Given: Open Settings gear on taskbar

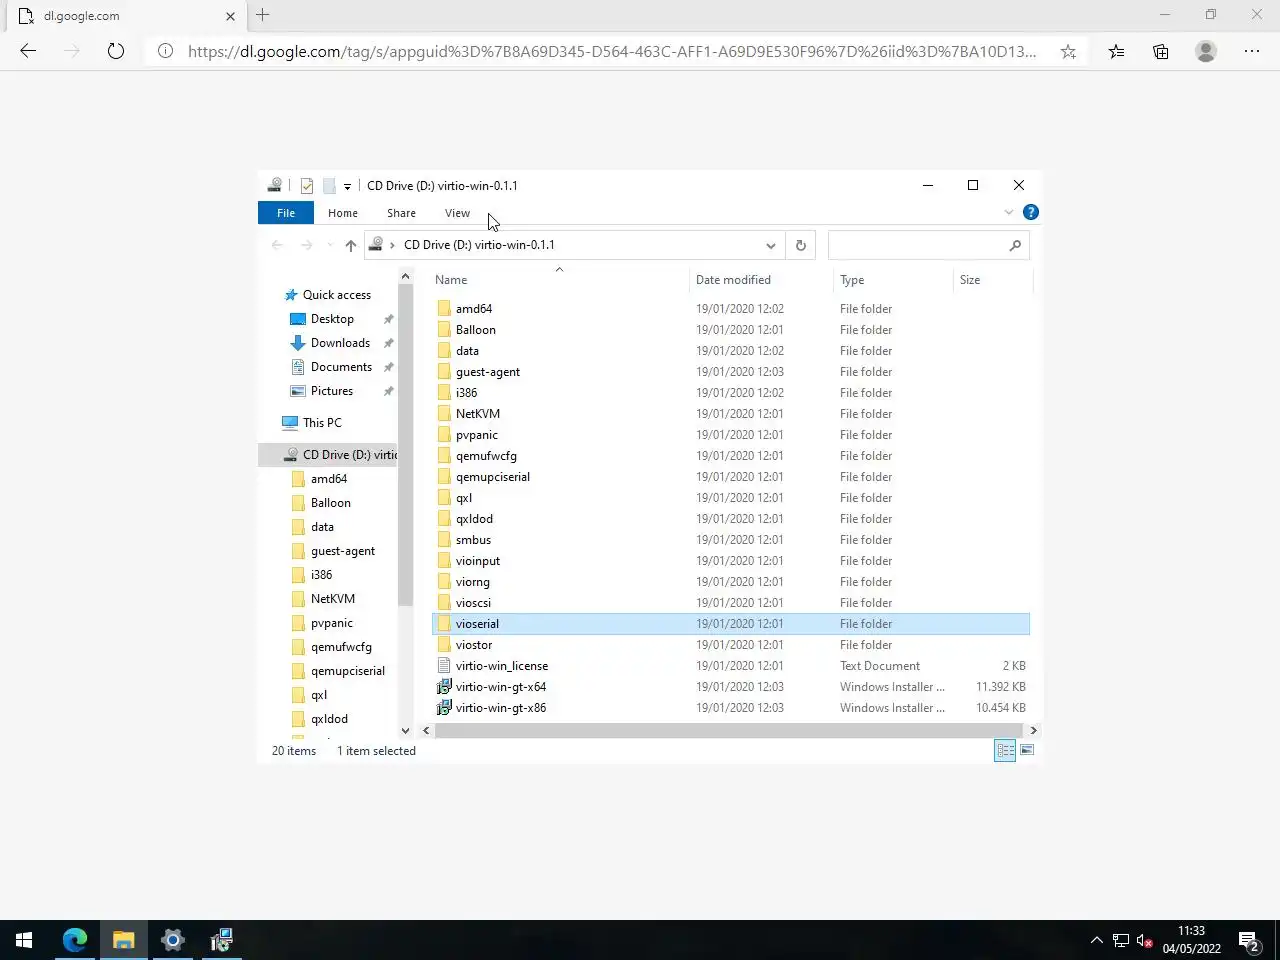Looking at the screenshot, I should (173, 940).
